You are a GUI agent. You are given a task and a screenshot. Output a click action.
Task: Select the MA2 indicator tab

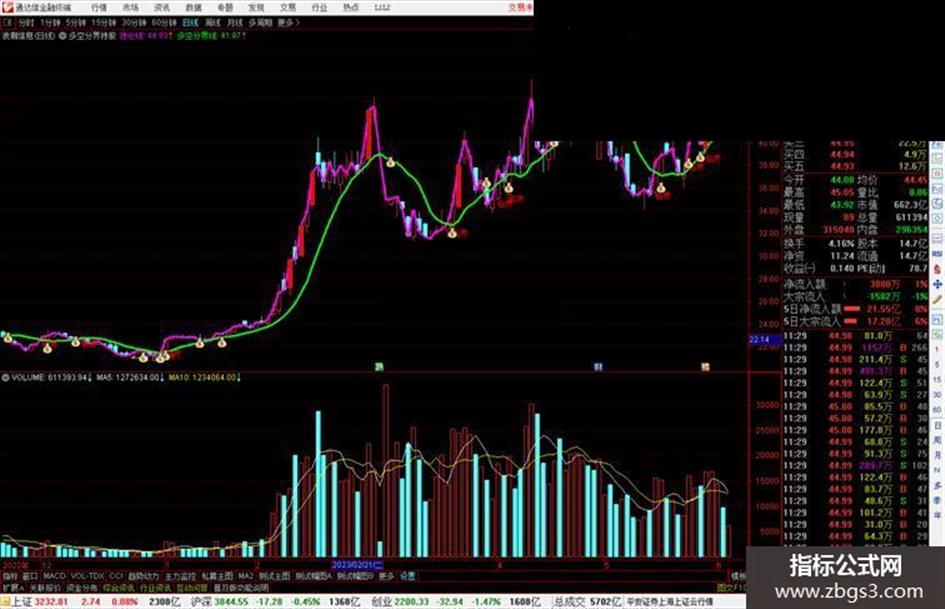click(x=245, y=576)
